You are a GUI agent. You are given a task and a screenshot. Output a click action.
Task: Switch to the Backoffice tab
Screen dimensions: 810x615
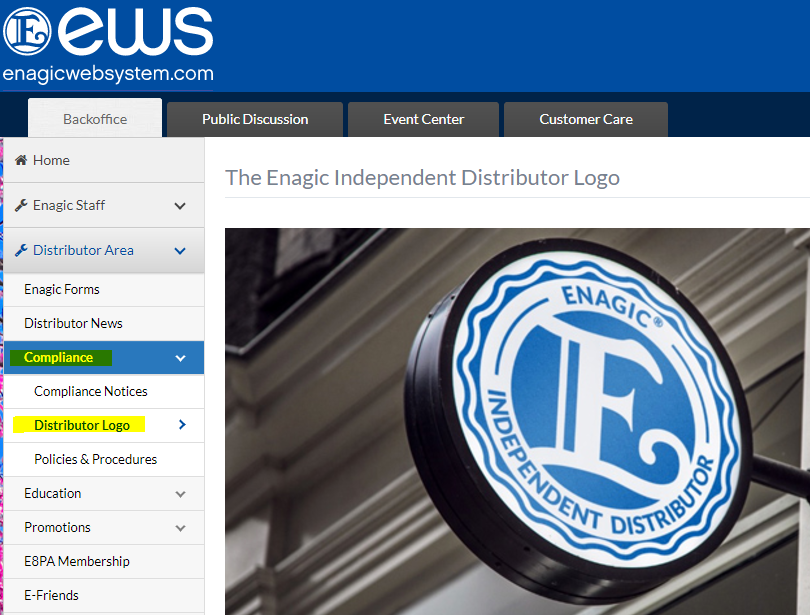[95, 118]
